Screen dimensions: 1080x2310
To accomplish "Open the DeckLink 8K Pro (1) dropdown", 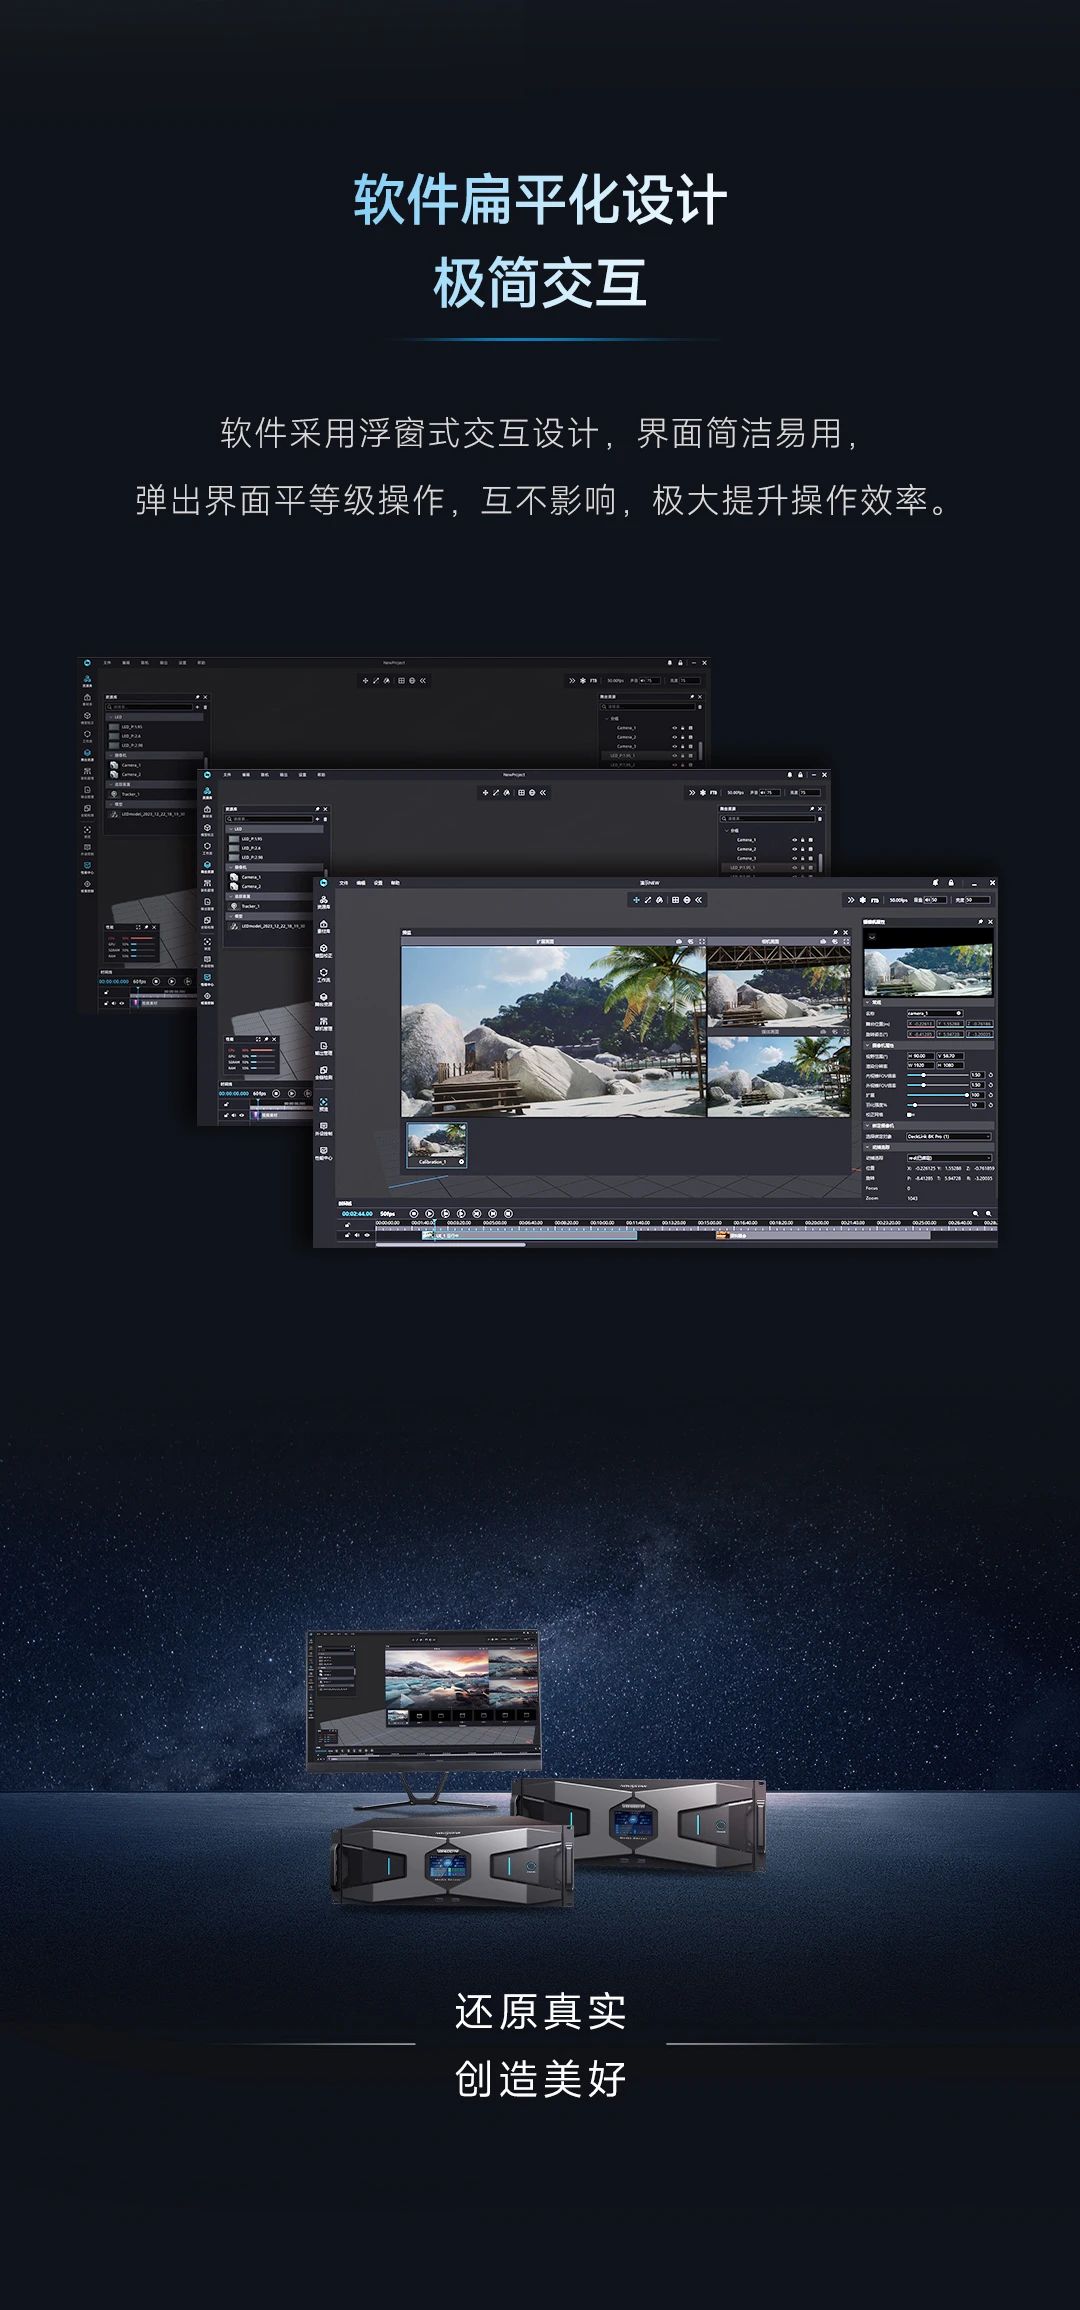I will click(x=948, y=1136).
